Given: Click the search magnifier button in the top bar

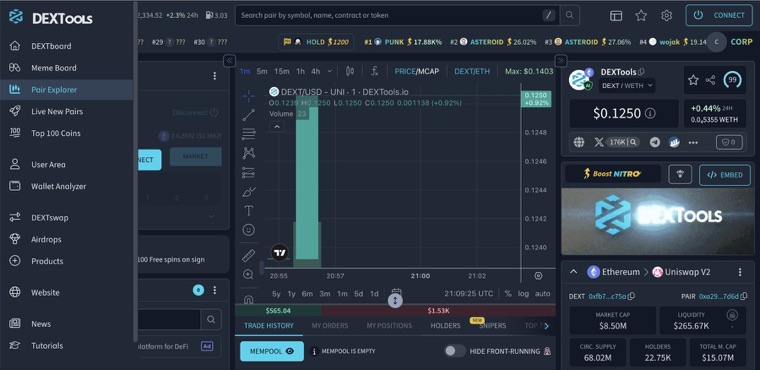Looking at the screenshot, I should [570, 16].
